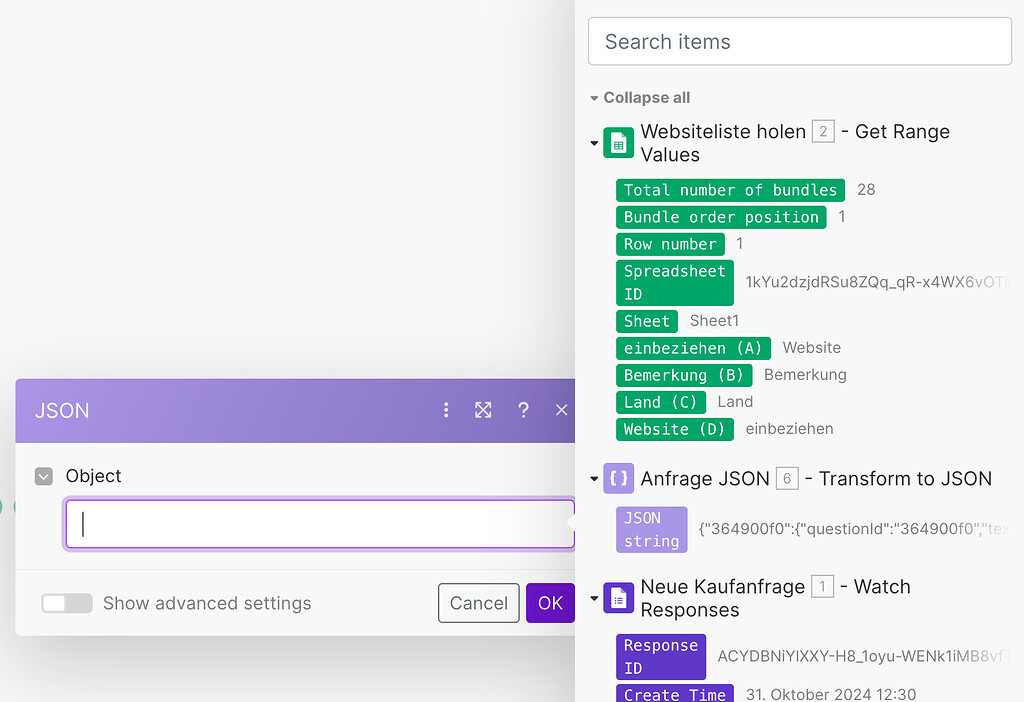Open the Google Sheets 'Websiteliste holen' module icon
The height and width of the screenshot is (702, 1024).
(618, 142)
